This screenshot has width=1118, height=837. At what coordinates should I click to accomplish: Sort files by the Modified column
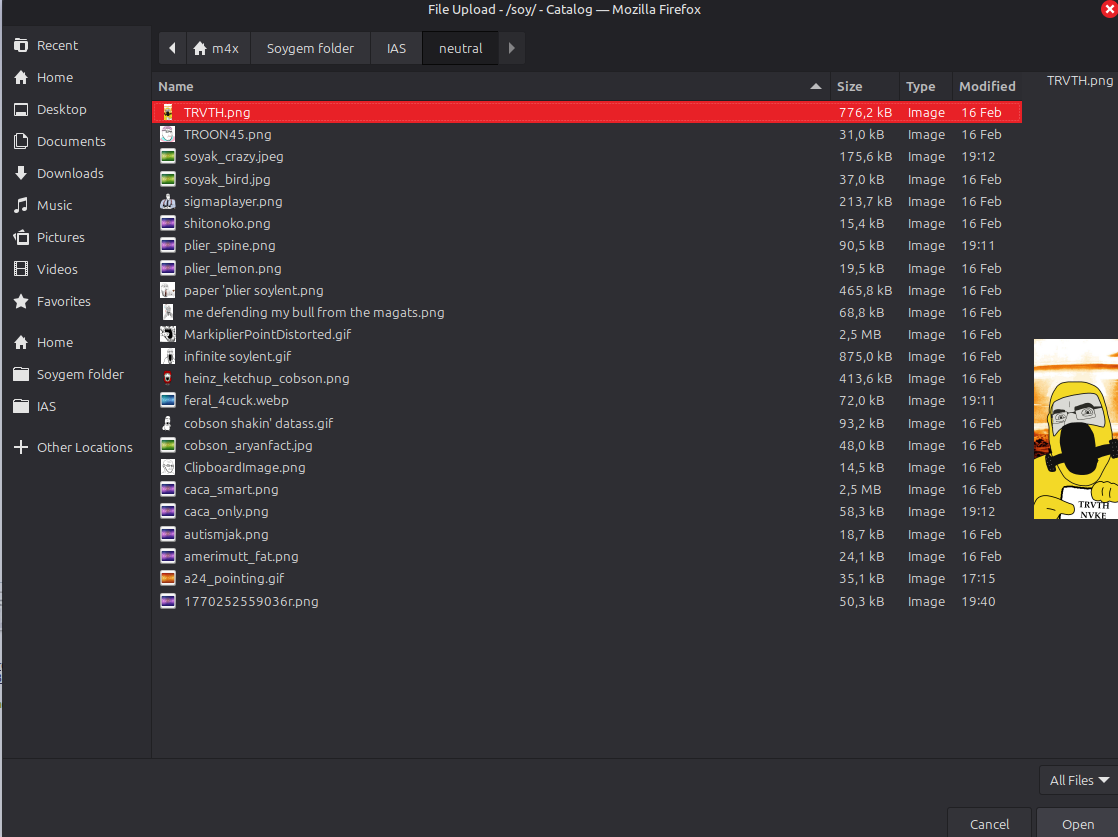click(986, 87)
